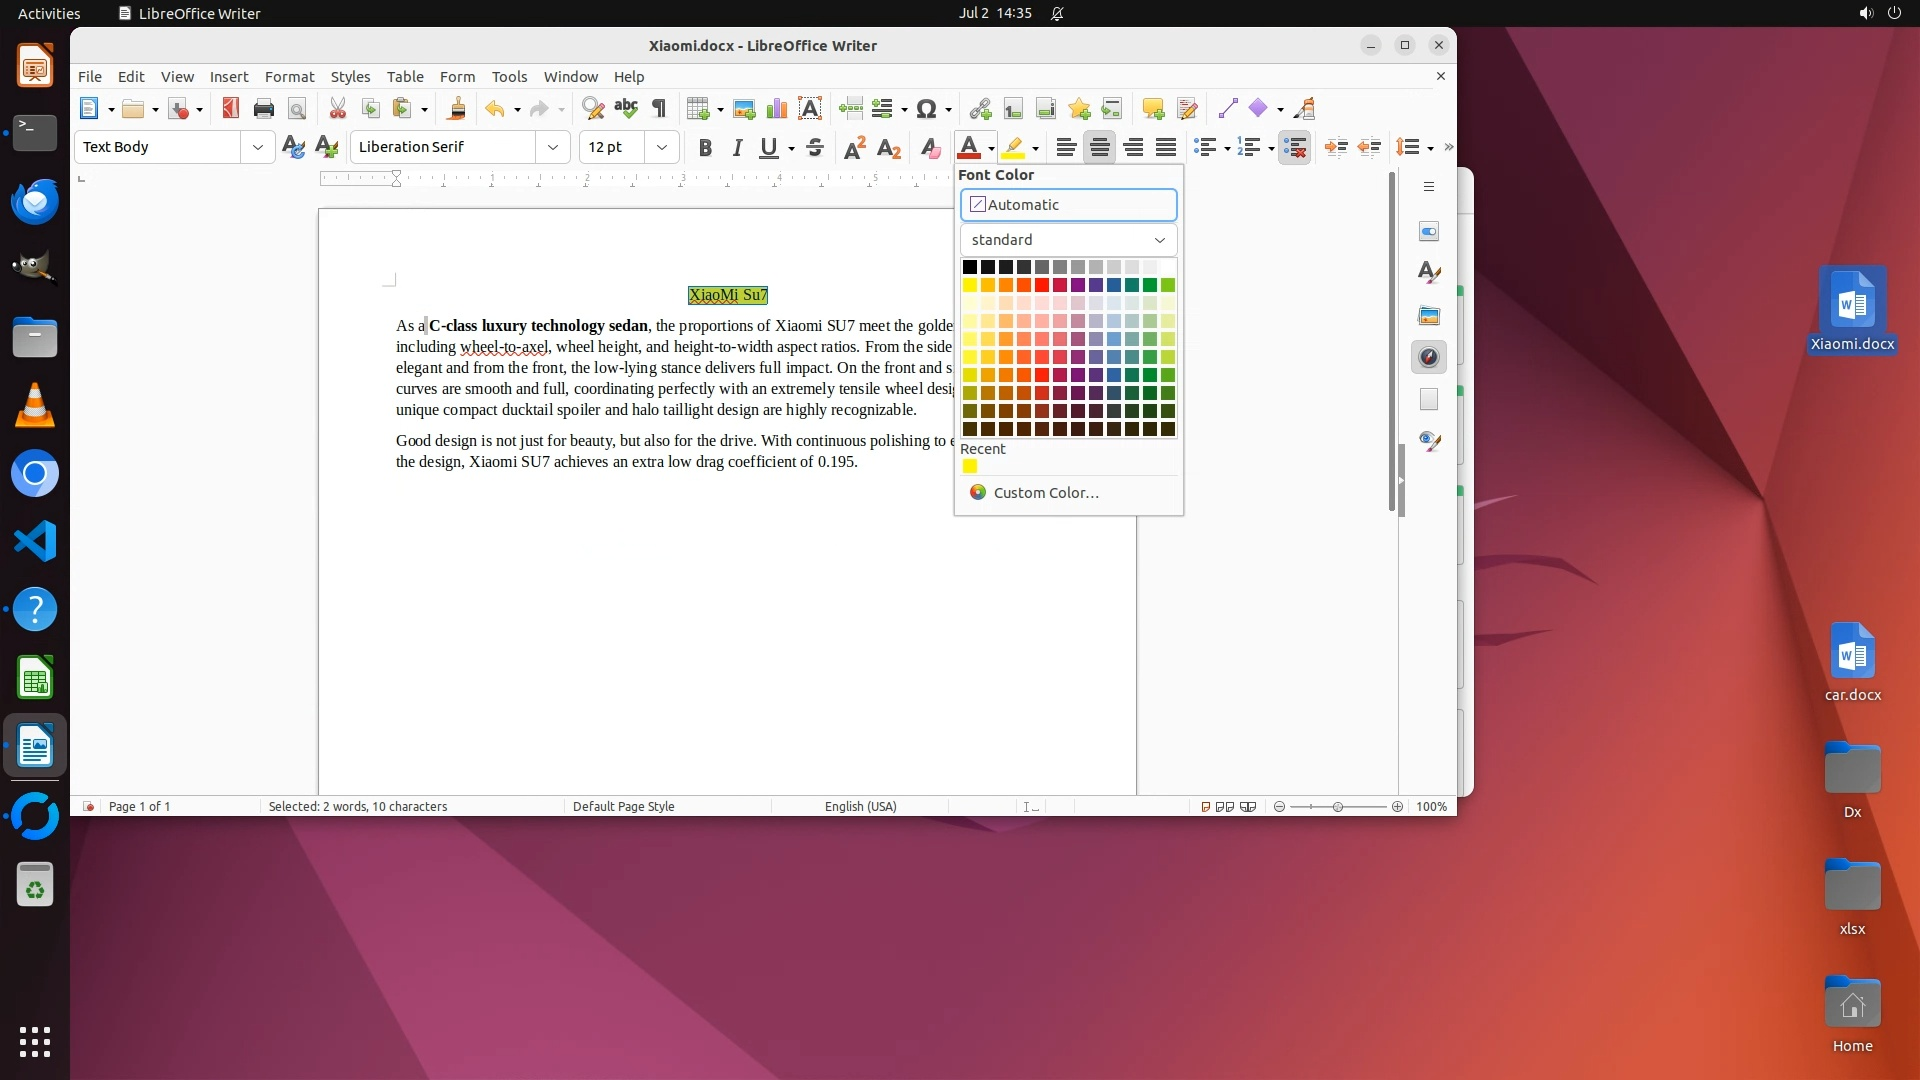Click Superscript icon in formatting toolbar
This screenshot has width=1920, height=1080.
[854, 148]
